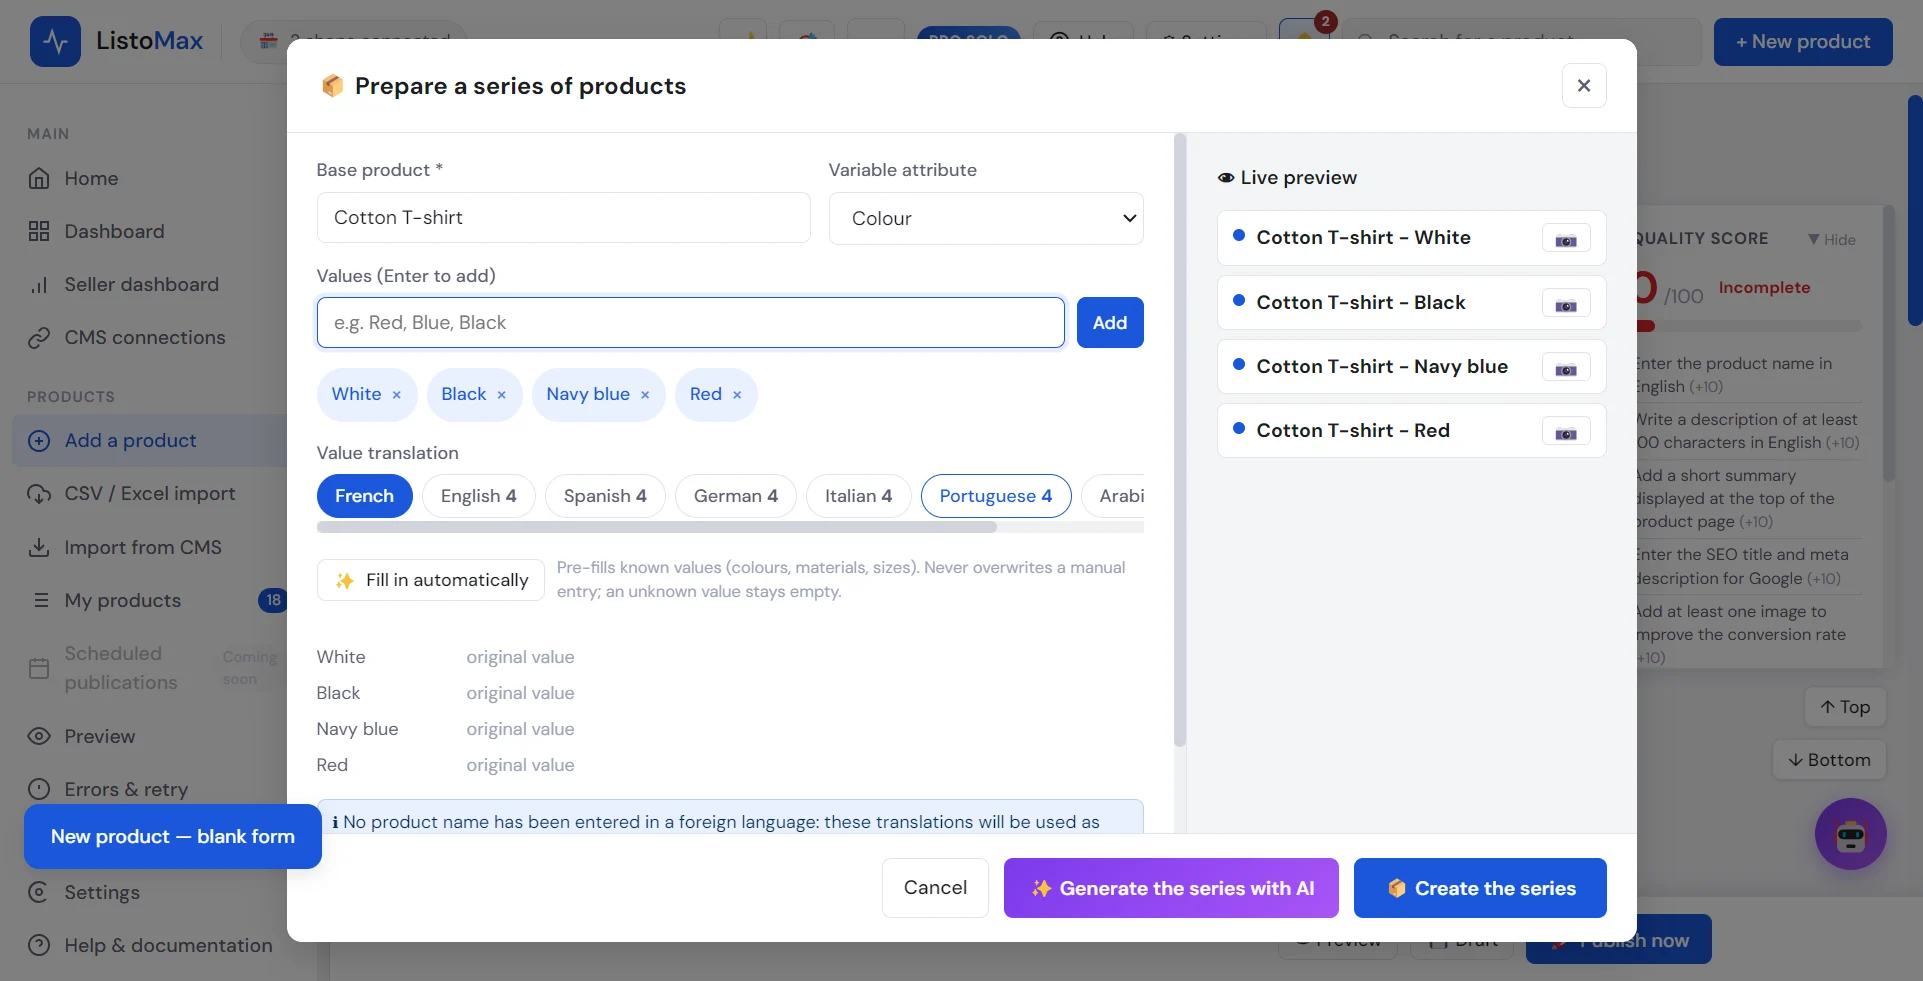Image resolution: width=1923 pixels, height=981 pixels.
Task: Open the Variable attribute Colour dropdown
Action: [x=986, y=218]
